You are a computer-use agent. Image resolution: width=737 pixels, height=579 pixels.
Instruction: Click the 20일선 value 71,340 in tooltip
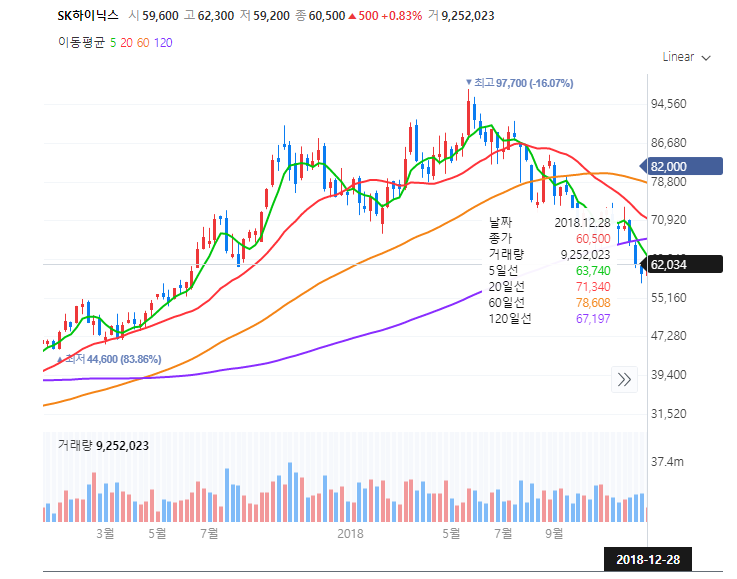593,287
